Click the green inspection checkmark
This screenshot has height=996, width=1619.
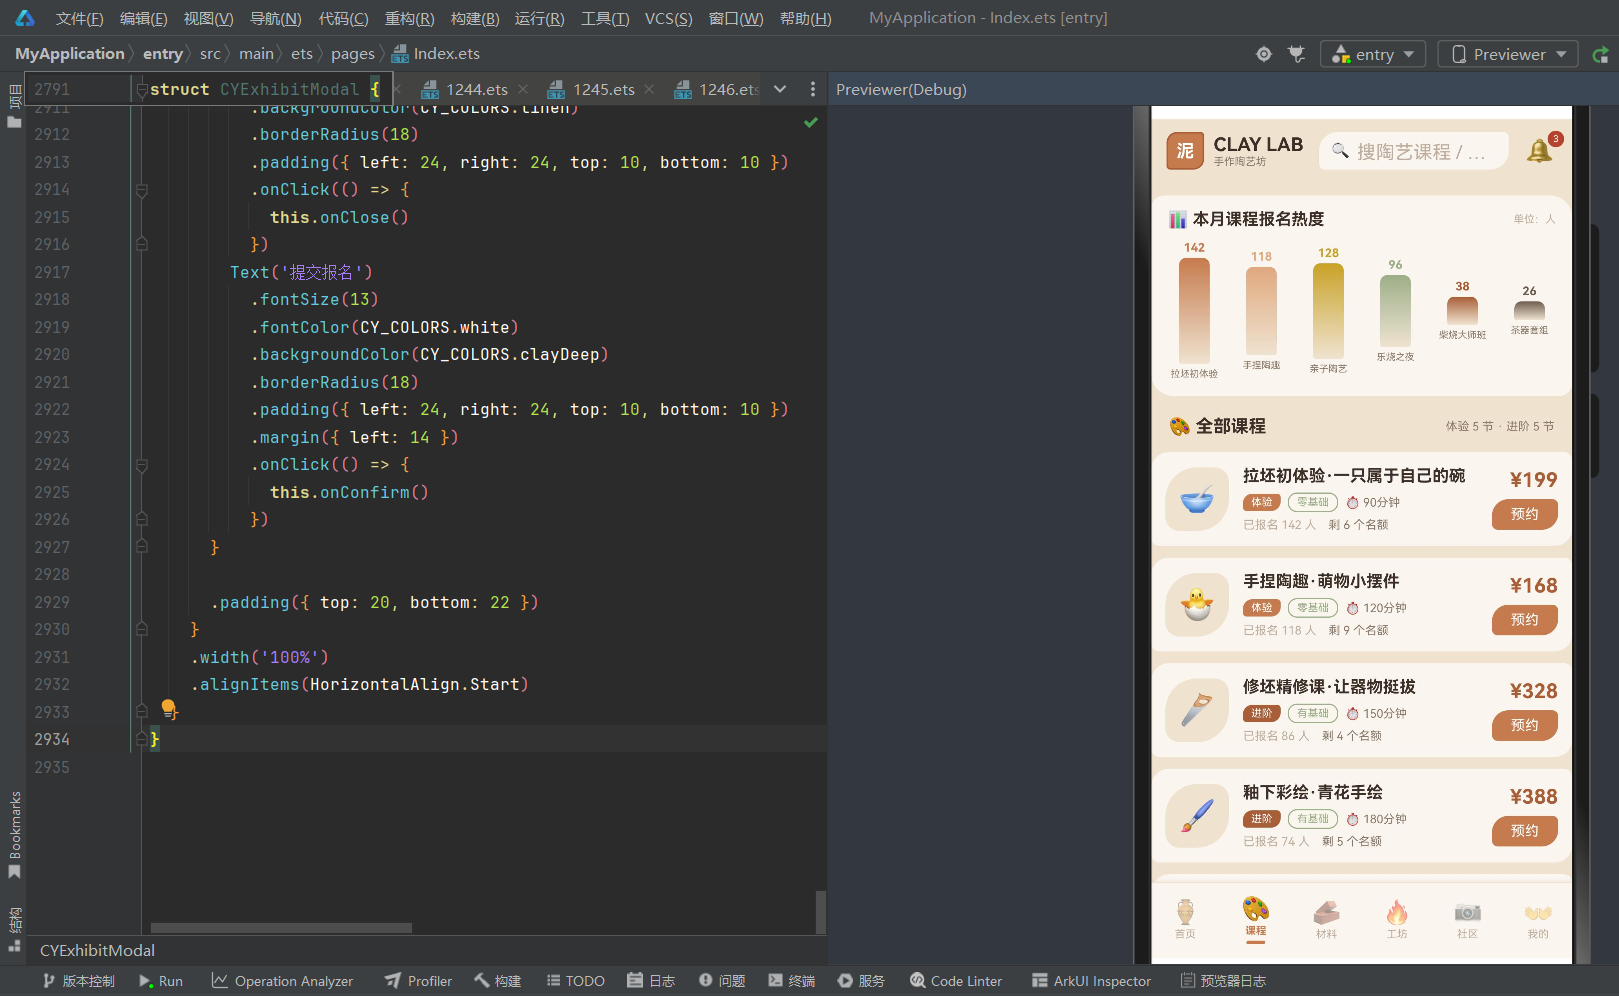point(811,122)
